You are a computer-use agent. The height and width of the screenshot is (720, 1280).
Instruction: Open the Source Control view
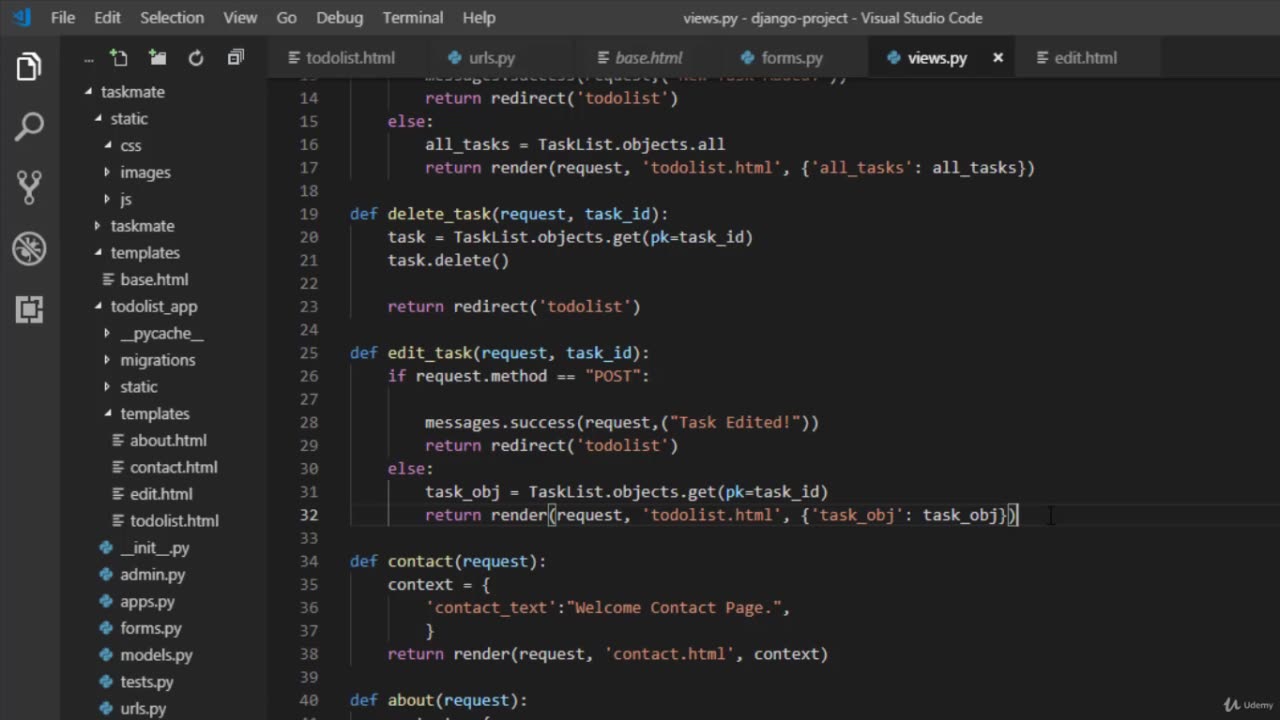[x=29, y=187]
